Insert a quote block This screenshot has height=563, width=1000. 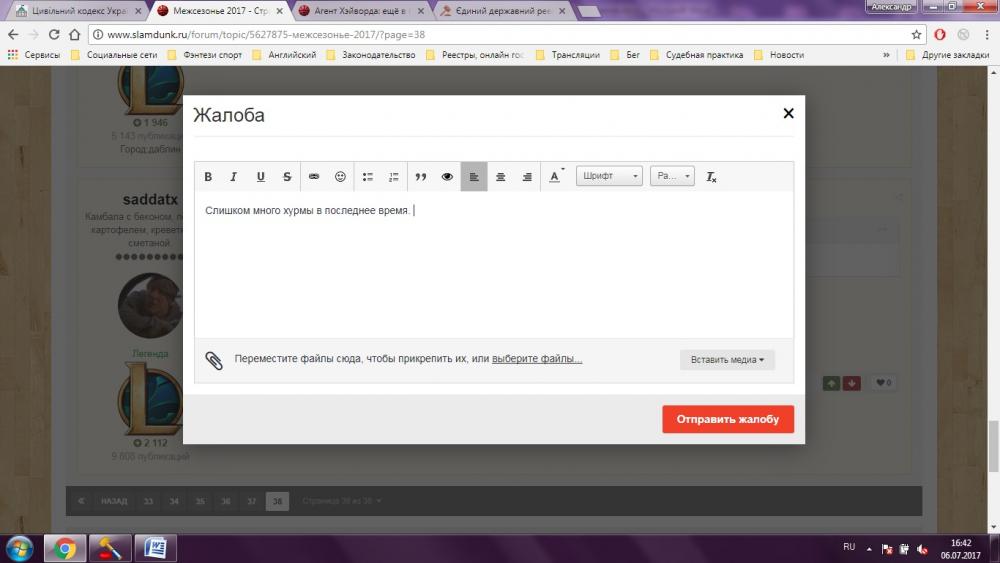click(421, 177)
